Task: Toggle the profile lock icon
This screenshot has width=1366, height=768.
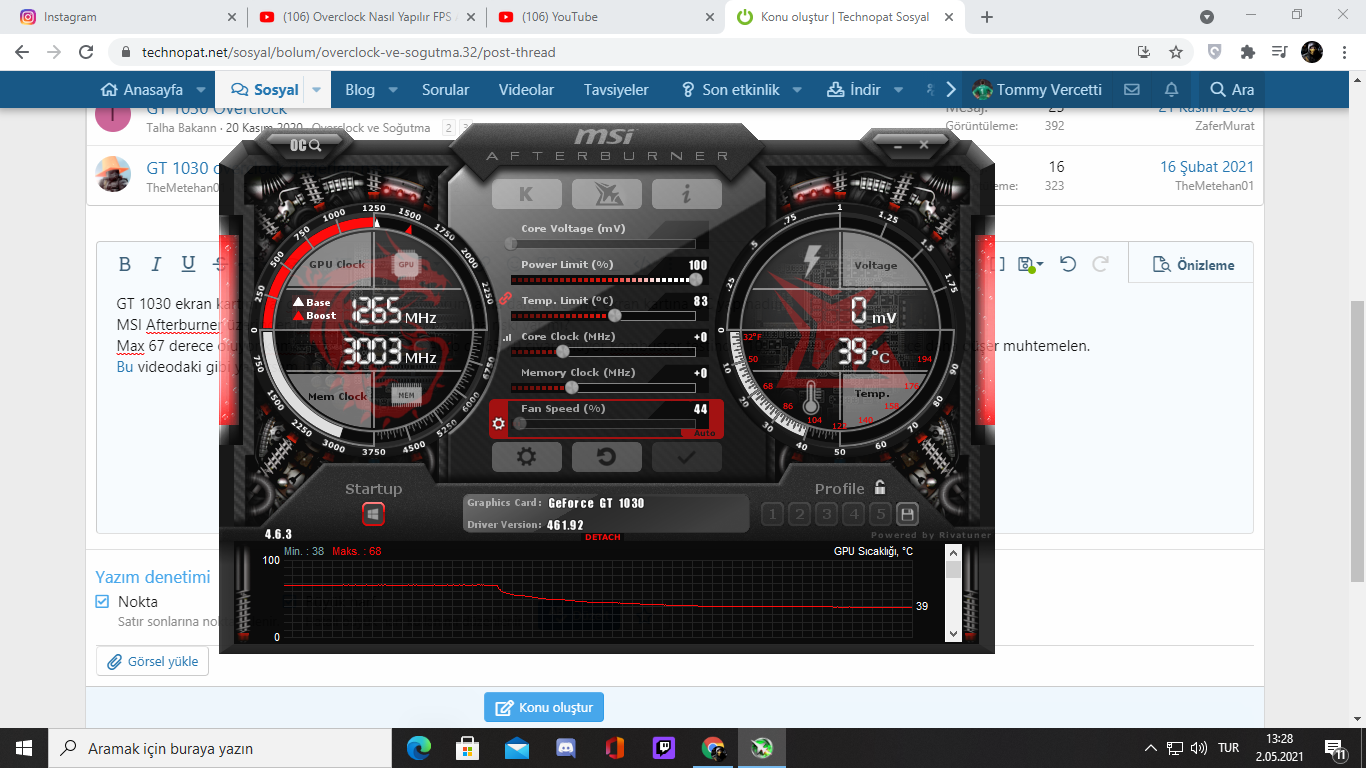Action: 880,488
